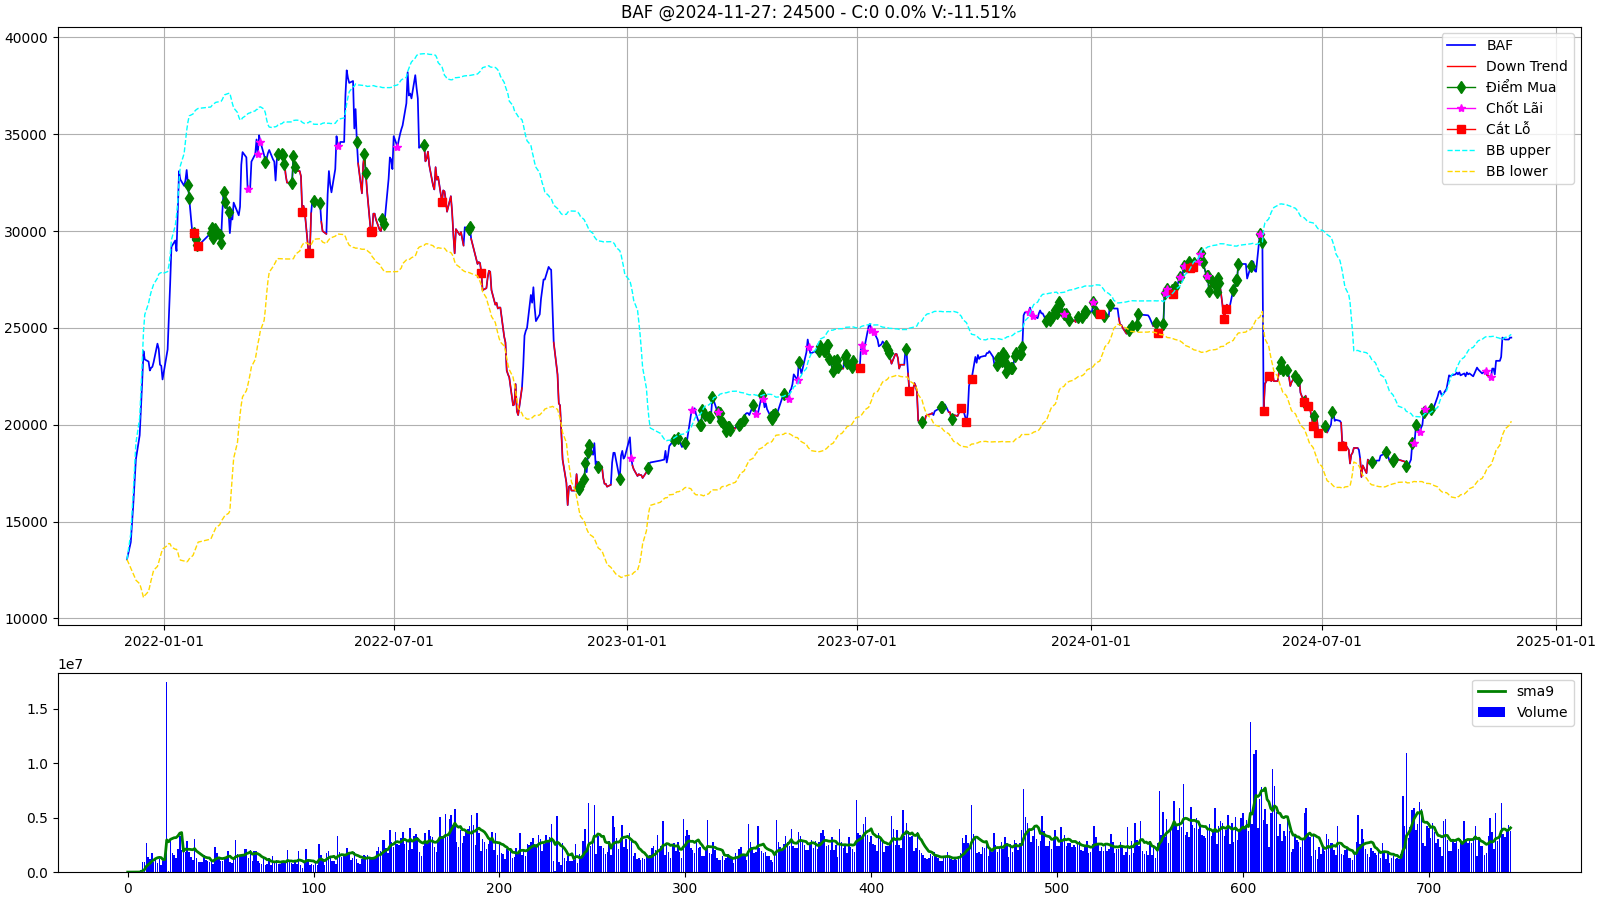Click the 500 index tick on volume chart
This screenshot has height=900, width=1600.
1057,888
